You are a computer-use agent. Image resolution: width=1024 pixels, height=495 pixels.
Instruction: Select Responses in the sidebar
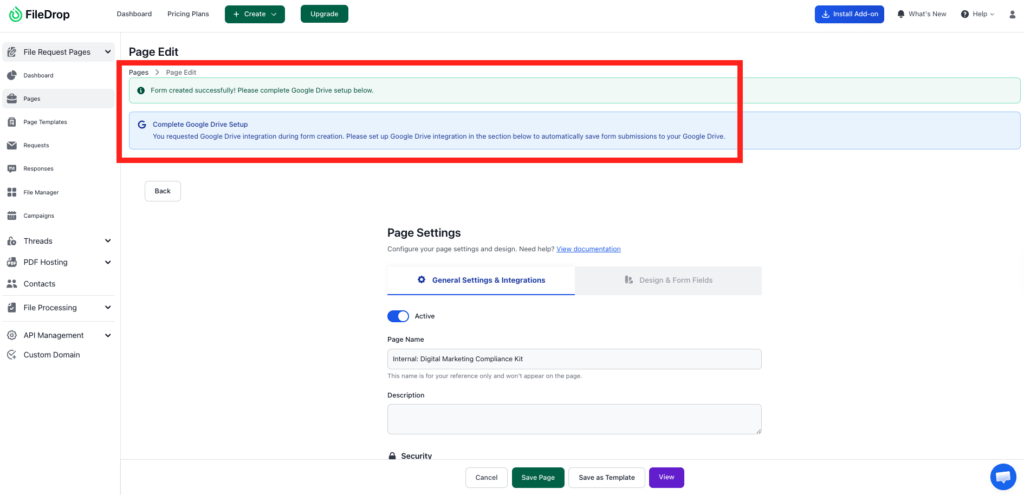[58, 168]
